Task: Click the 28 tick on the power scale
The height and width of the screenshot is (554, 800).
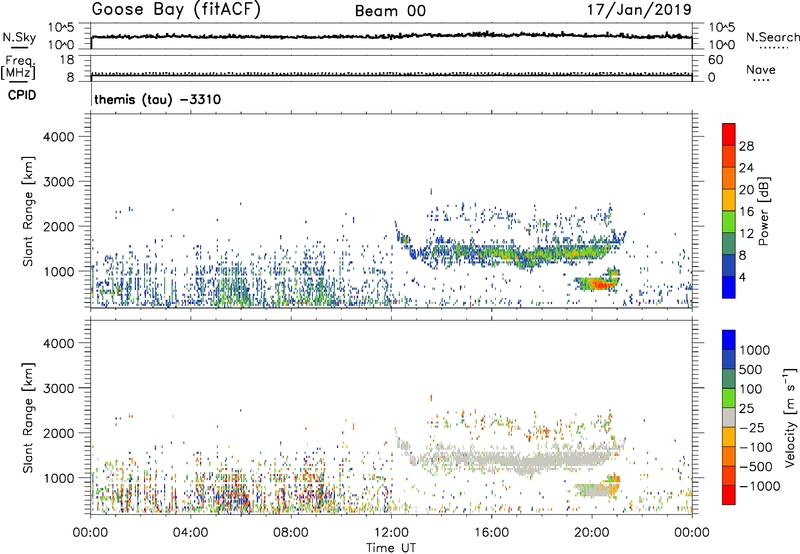Action: pyautogui.click(x=746, y=146)
